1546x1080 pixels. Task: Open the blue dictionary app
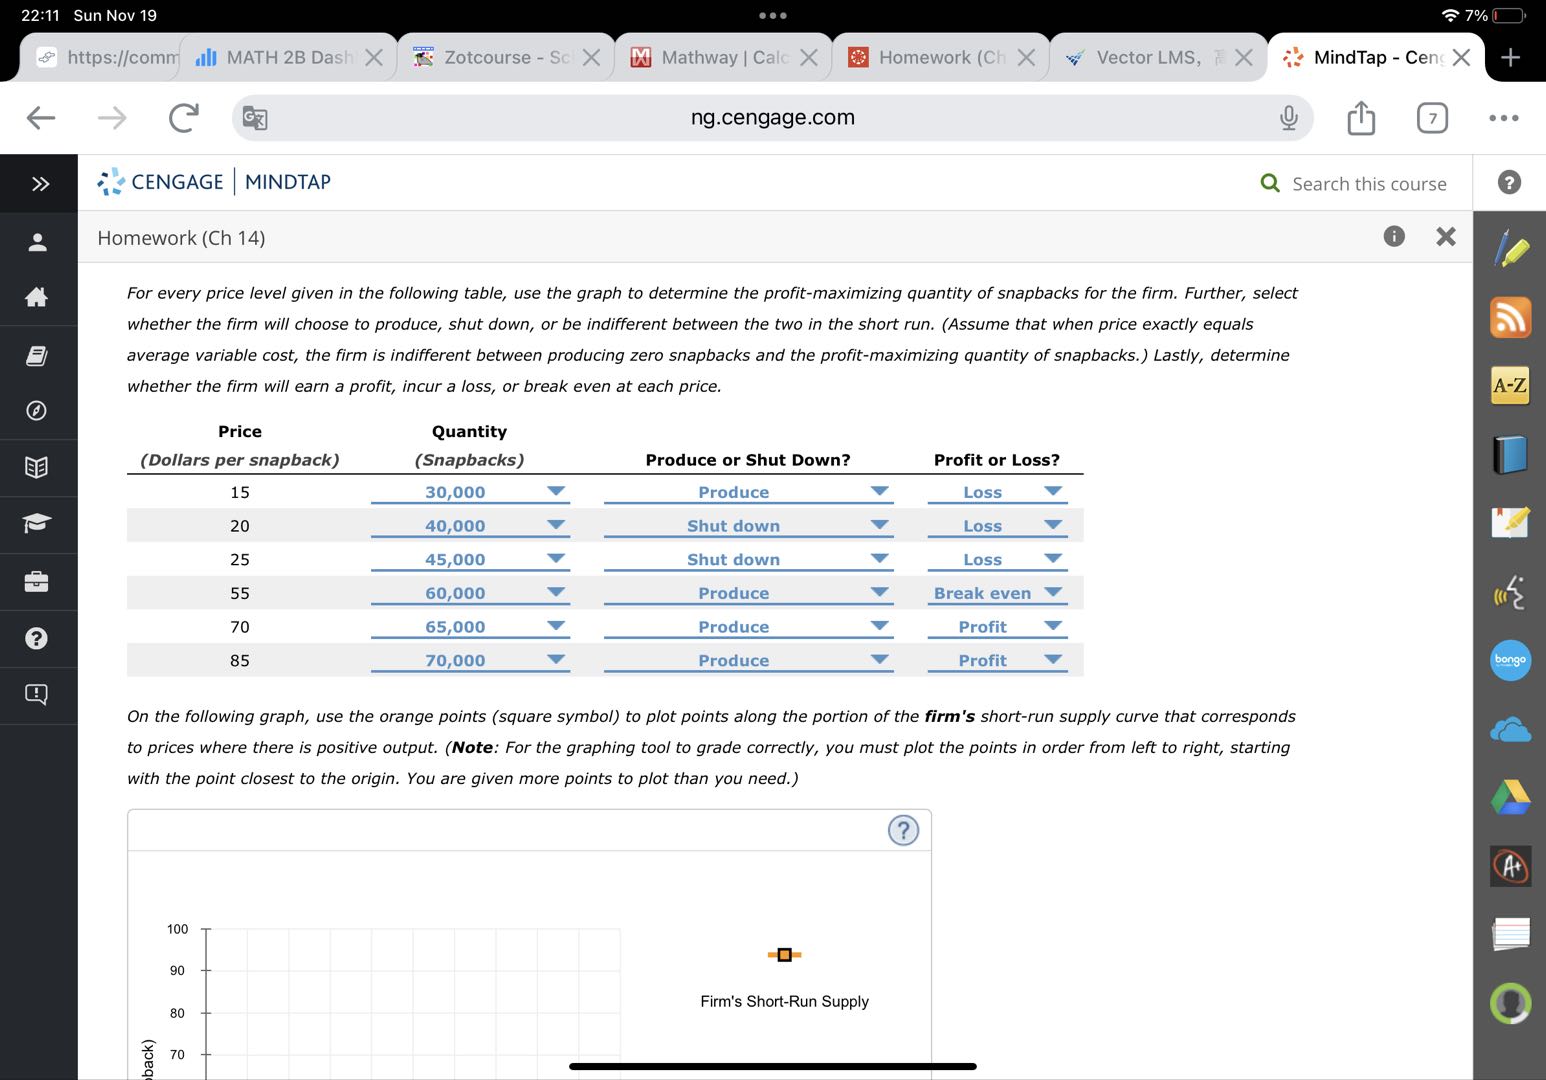pyautogui.click(x=1510, y=453)
